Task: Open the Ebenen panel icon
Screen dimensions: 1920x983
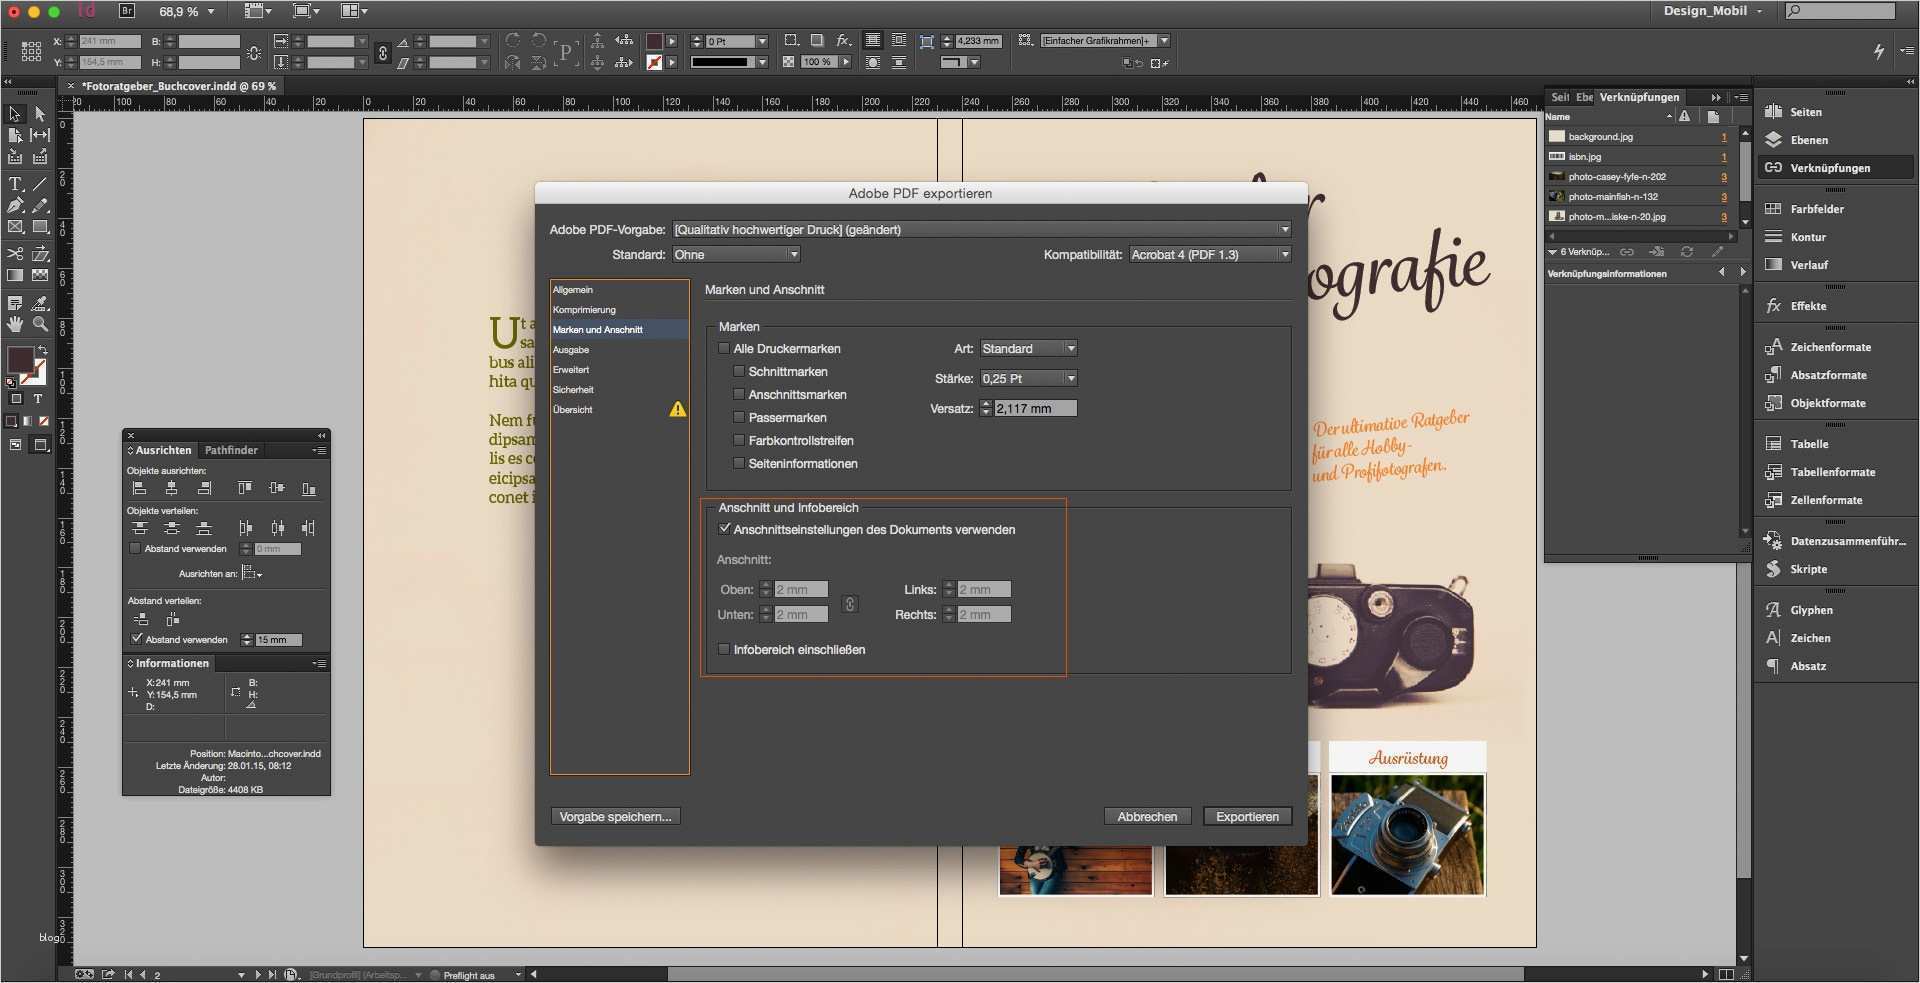Action: tap(1773, 140)
